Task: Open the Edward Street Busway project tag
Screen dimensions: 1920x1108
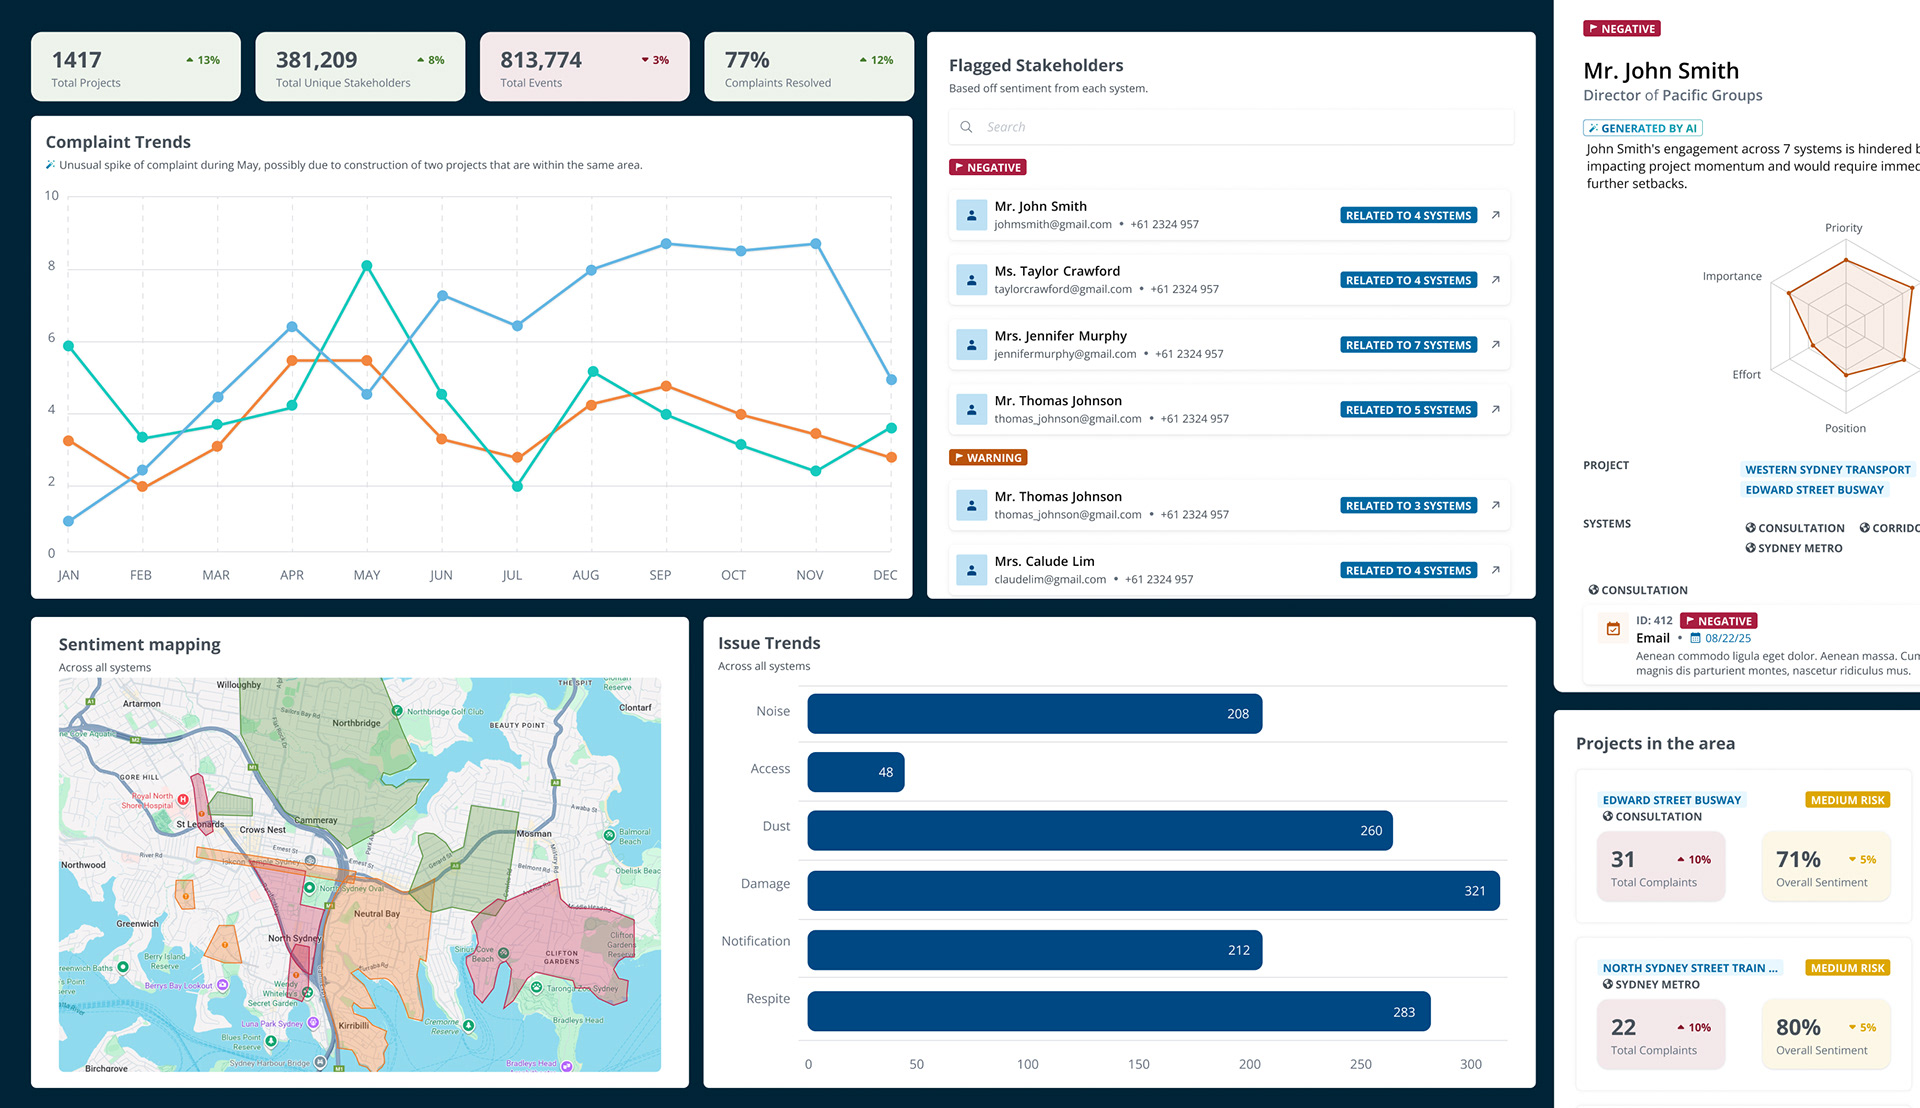Action: point(1814,490)
